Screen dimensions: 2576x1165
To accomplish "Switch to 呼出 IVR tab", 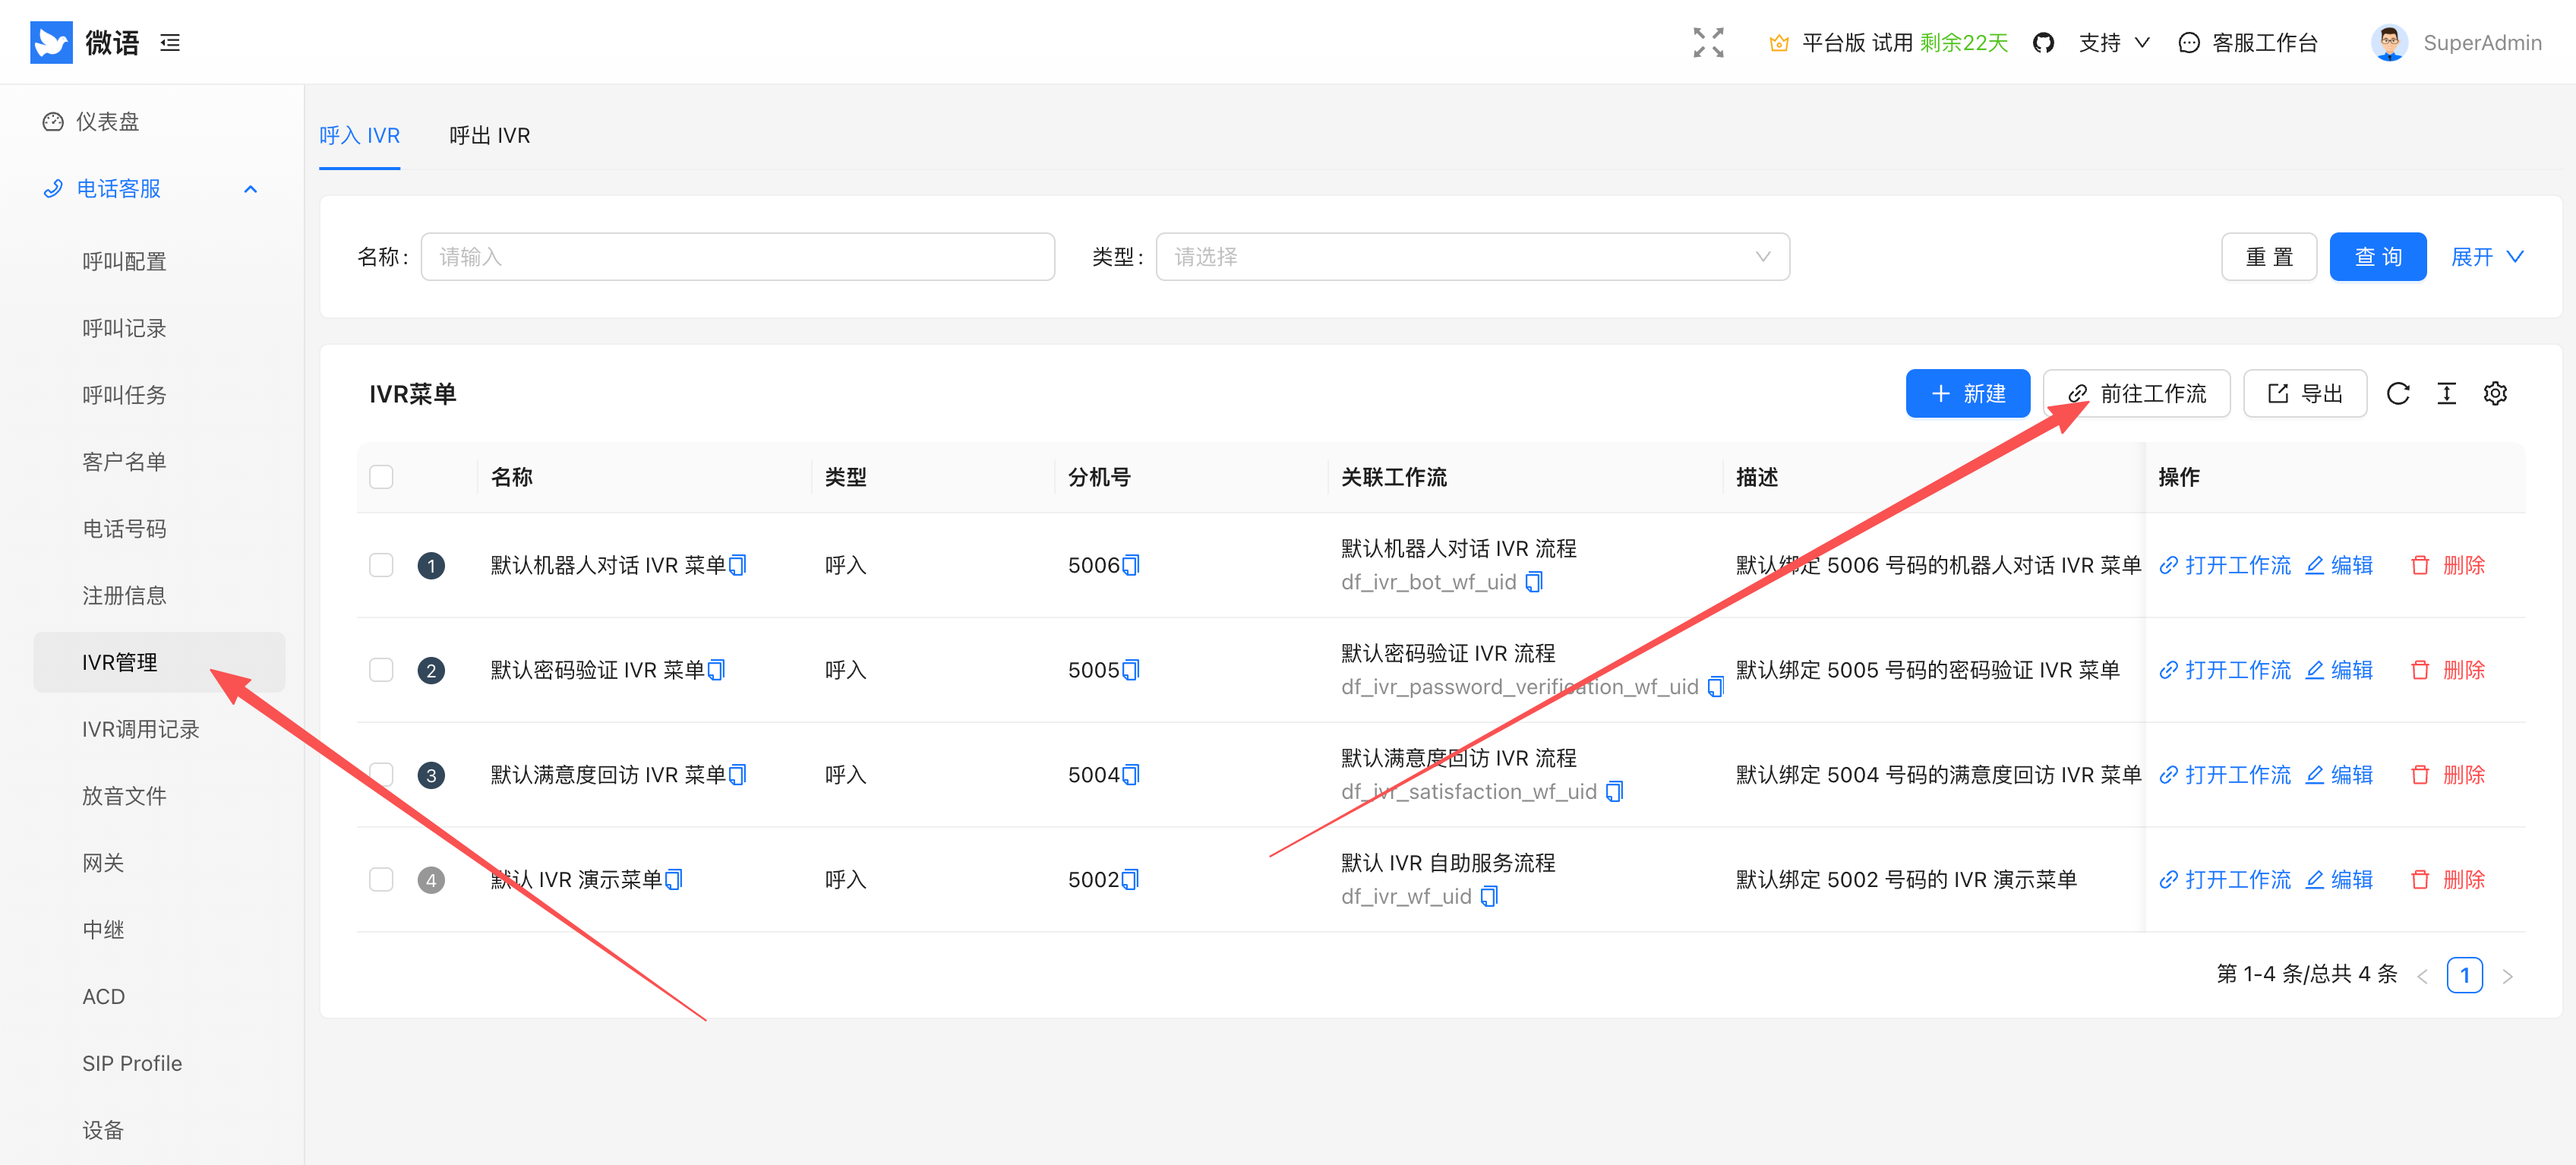I will (490, 135).
